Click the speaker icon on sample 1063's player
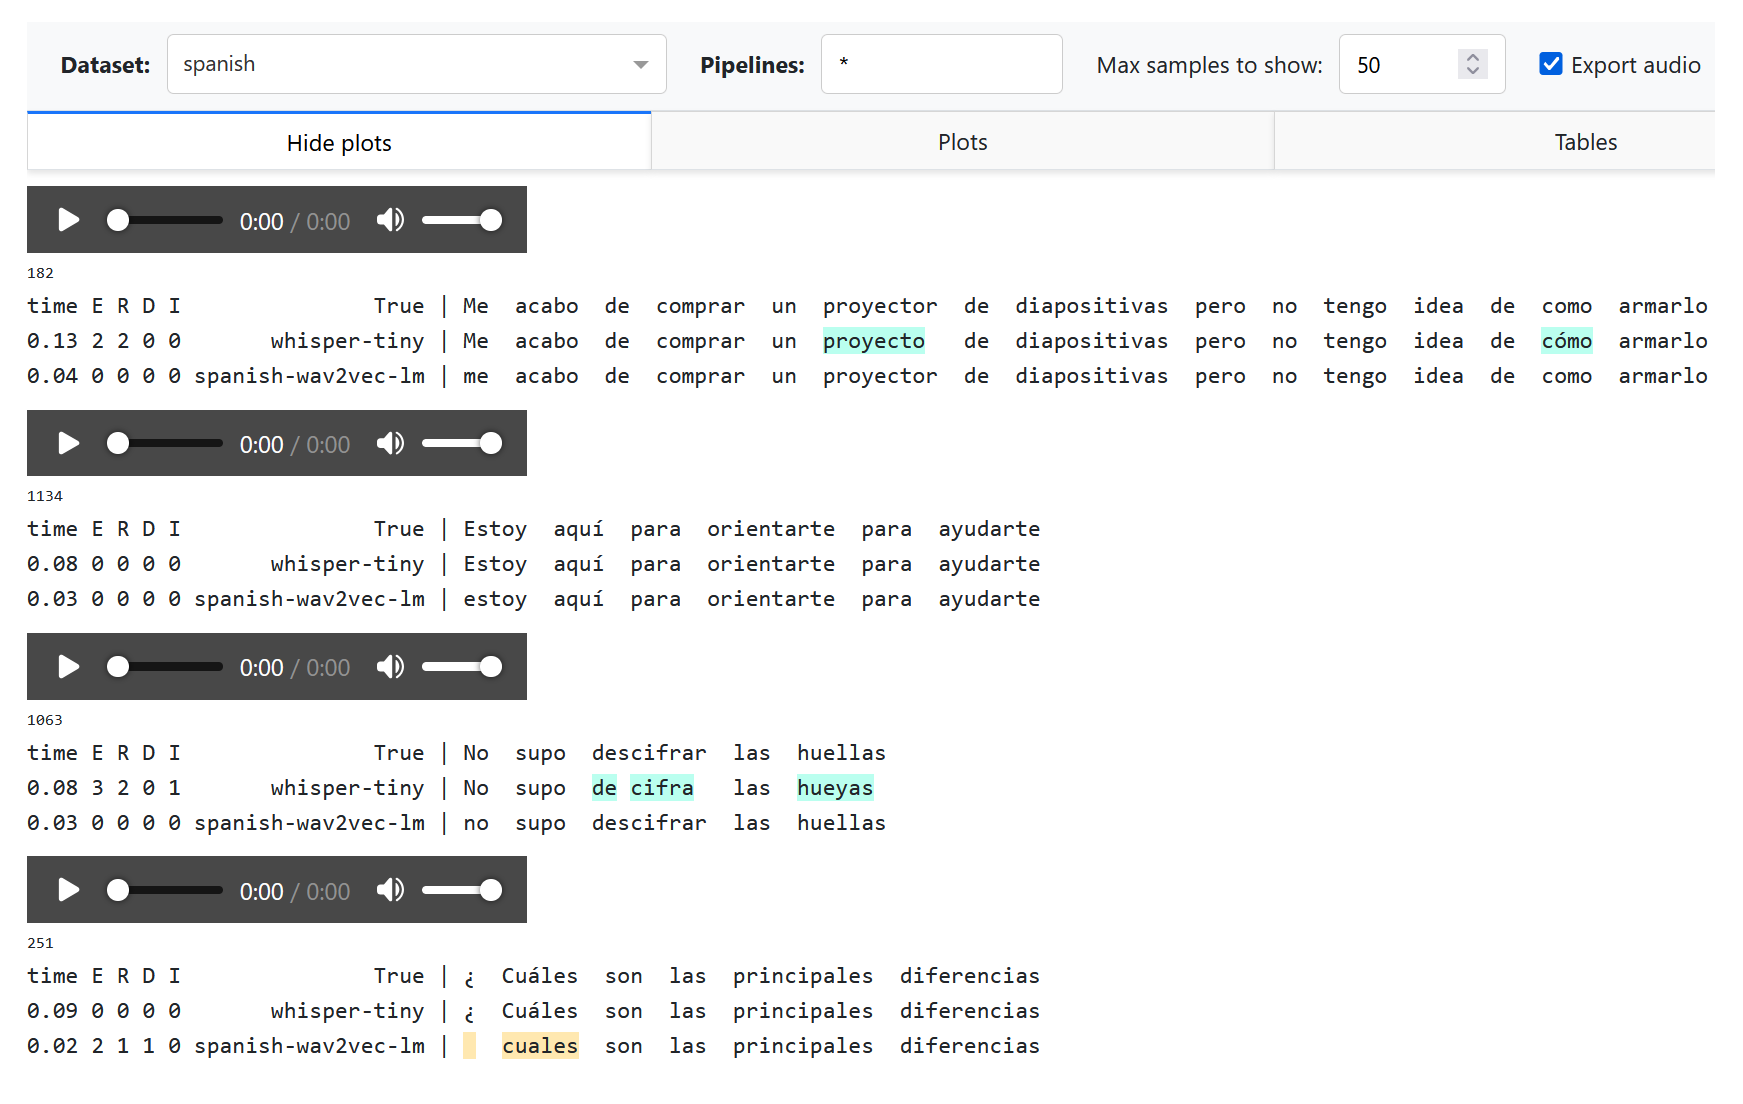The height and width of the screenshot is (1104, 1743). (391, 666)
